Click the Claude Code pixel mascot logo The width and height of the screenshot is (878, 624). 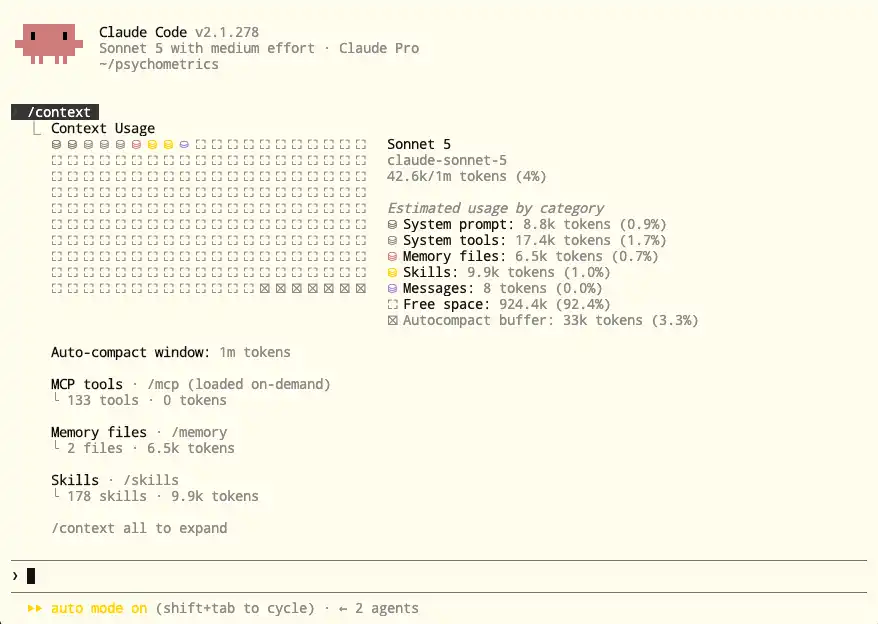(49, 43)
